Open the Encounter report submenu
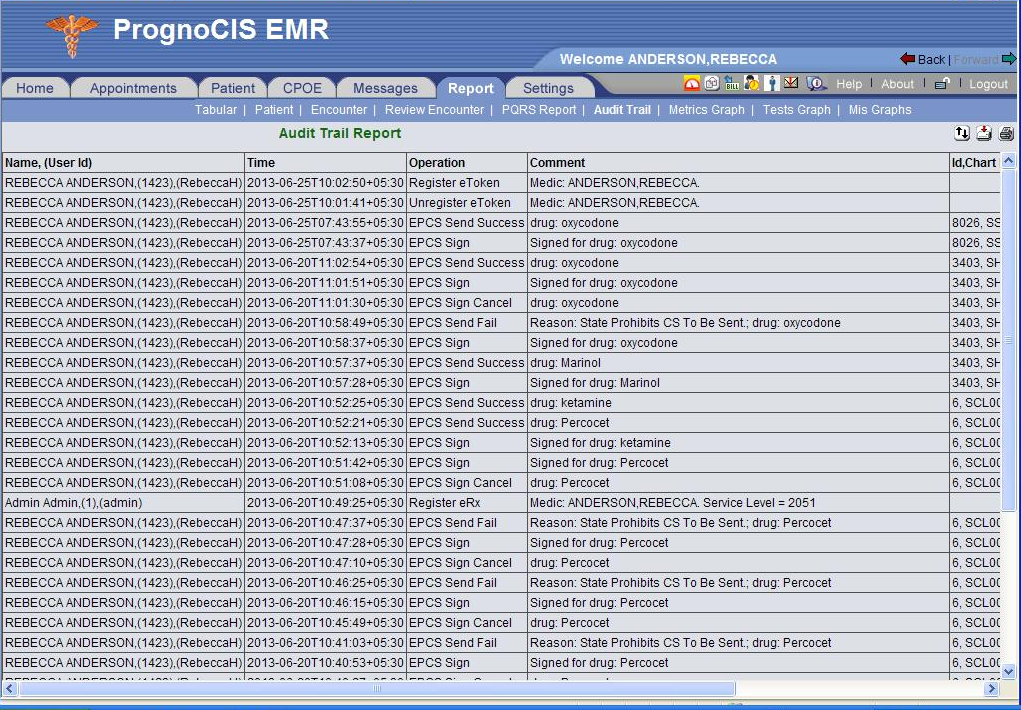The height and width of the screenshot is (710, 1021). [339, 109]
